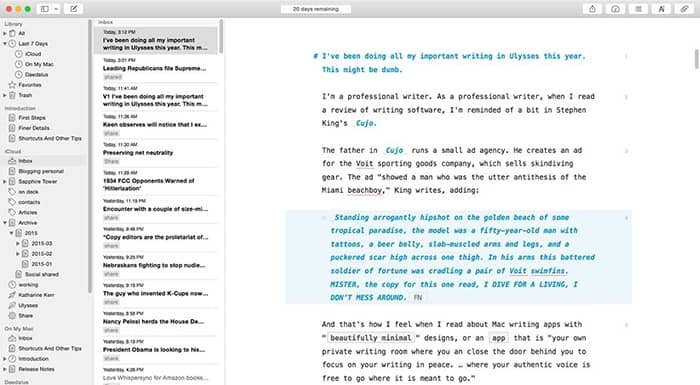Click the first Cujo italic text in editor
The height and width of the screenshot is (385, 700).
tap(366, 123)
